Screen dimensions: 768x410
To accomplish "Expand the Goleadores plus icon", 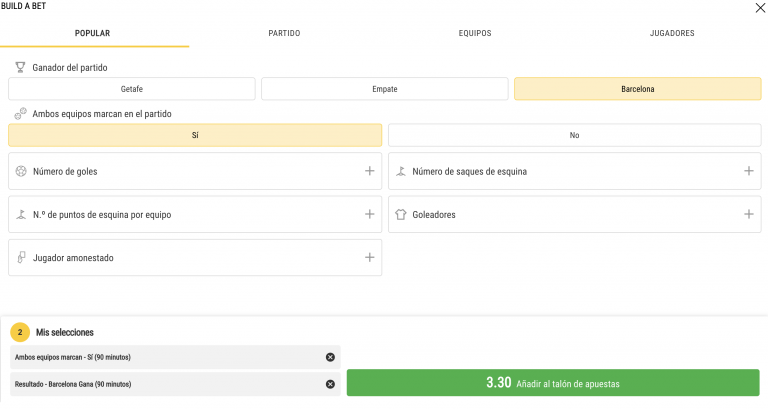I will pos(749,214).
